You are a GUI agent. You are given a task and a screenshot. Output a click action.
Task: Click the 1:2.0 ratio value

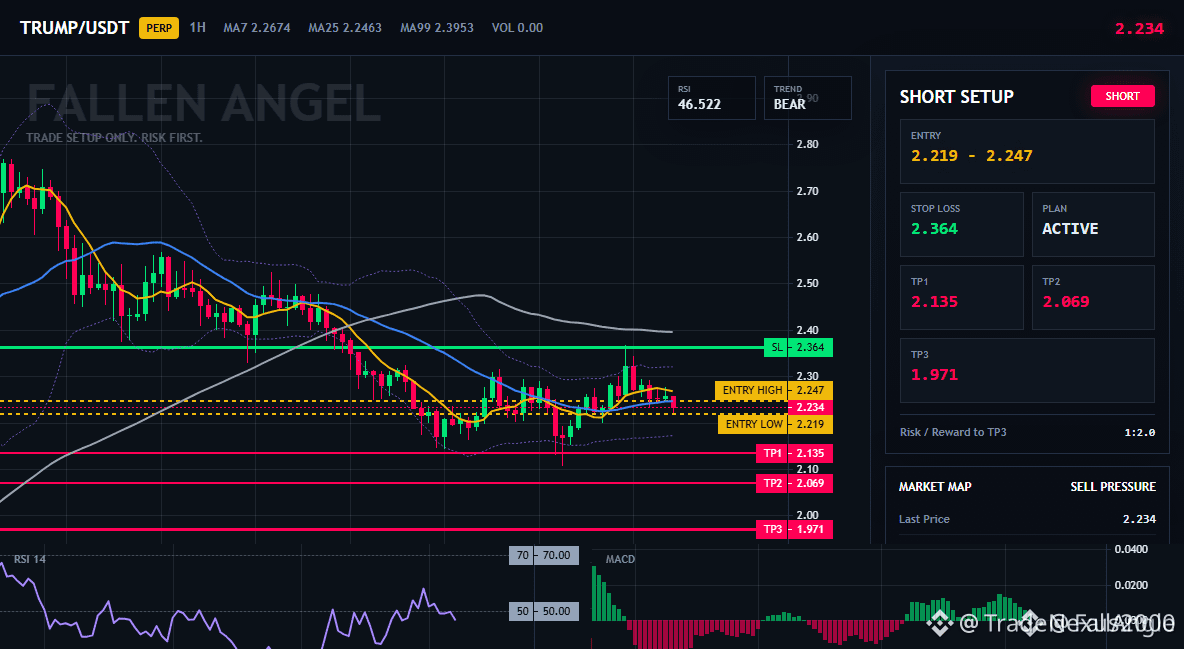1139,433
